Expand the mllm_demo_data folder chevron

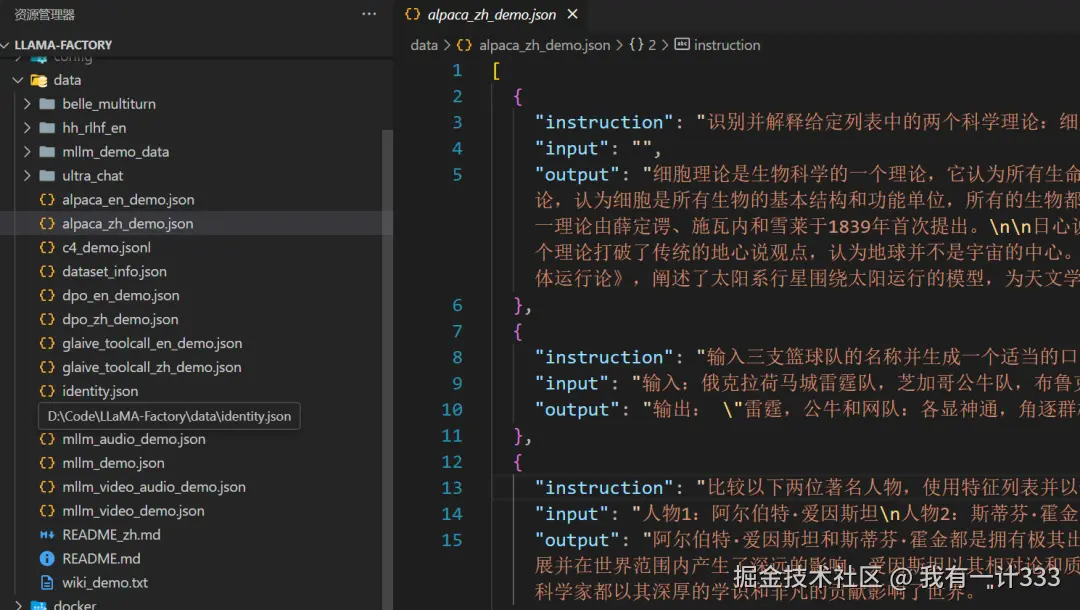pyautogui.click(x=27, y=151)
